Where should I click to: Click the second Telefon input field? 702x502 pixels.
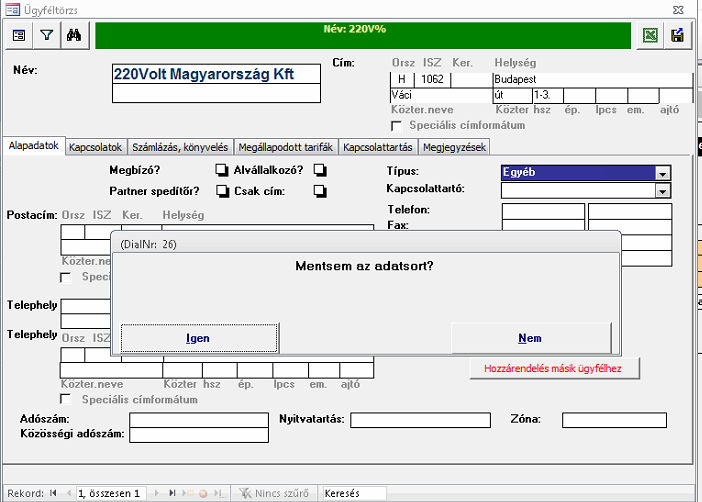[x=629, y=211]
